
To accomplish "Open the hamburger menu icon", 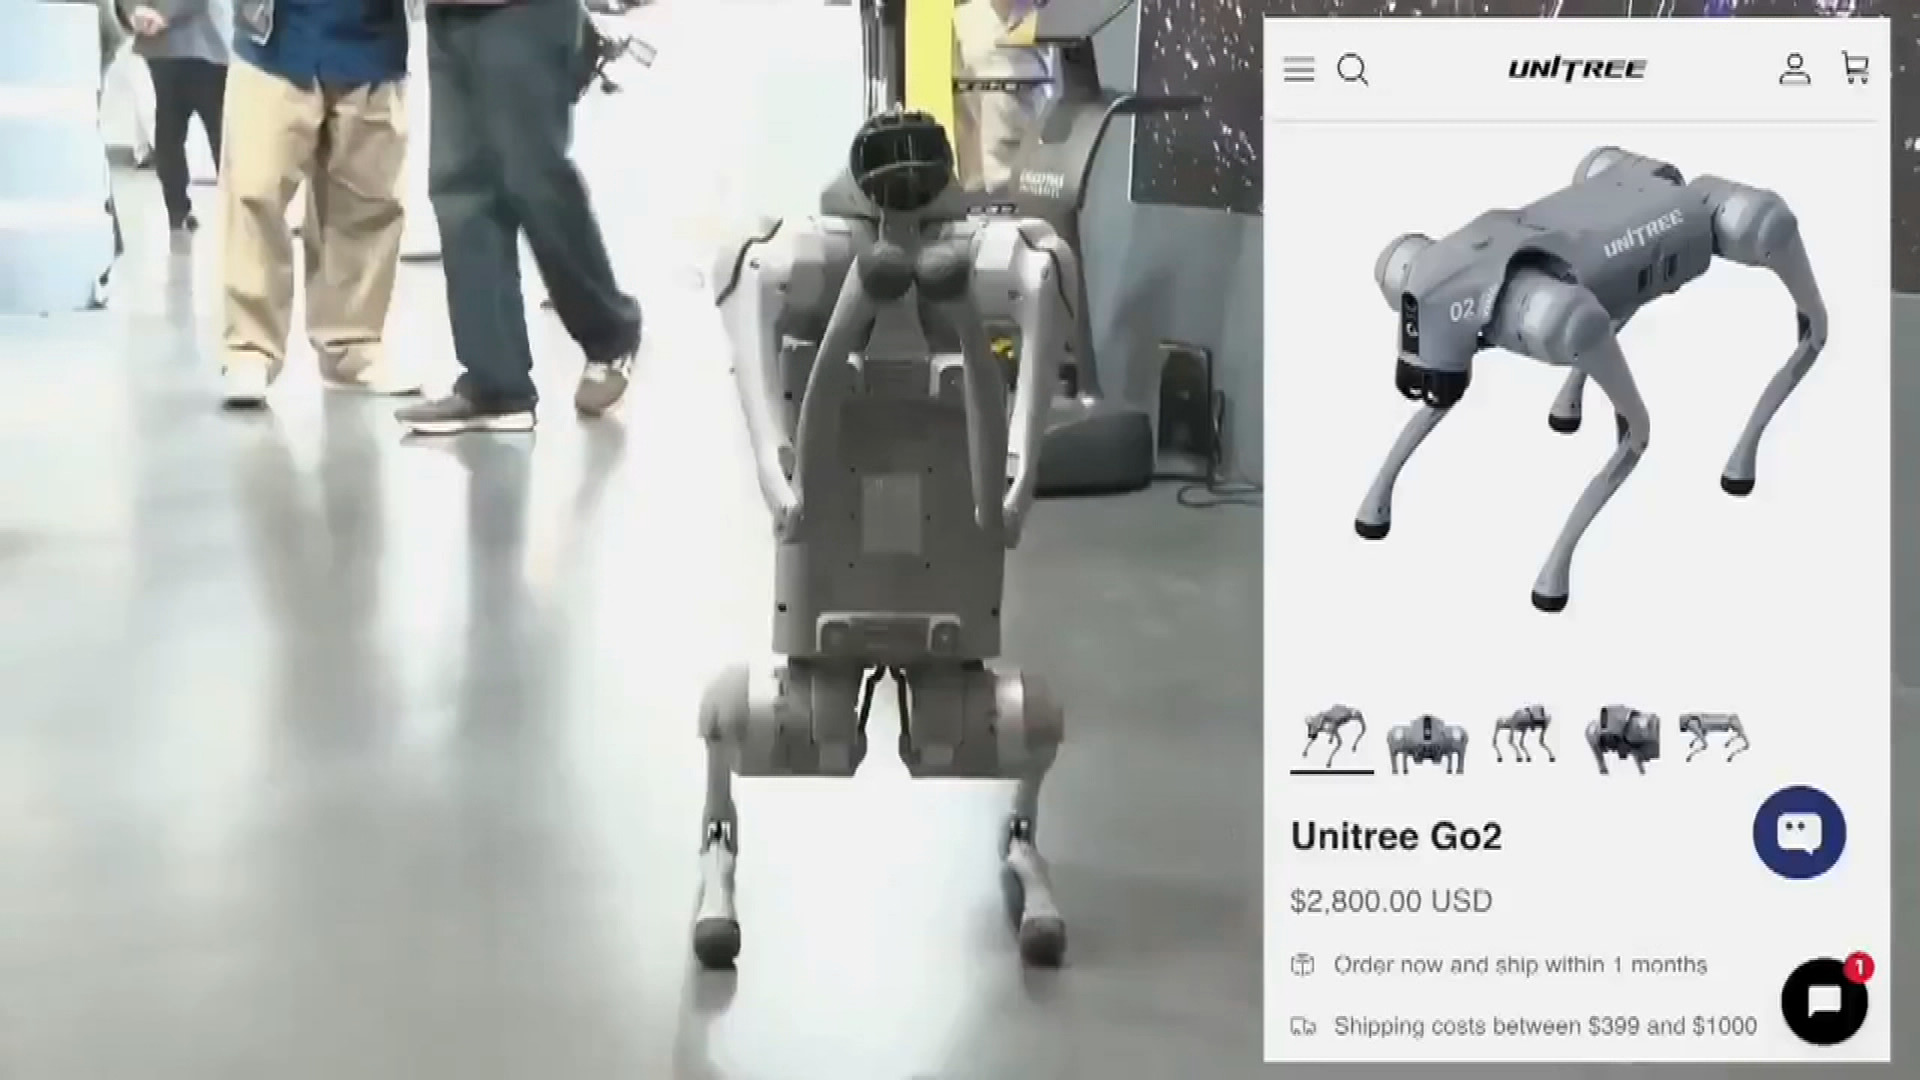I will click(1299, 70).
